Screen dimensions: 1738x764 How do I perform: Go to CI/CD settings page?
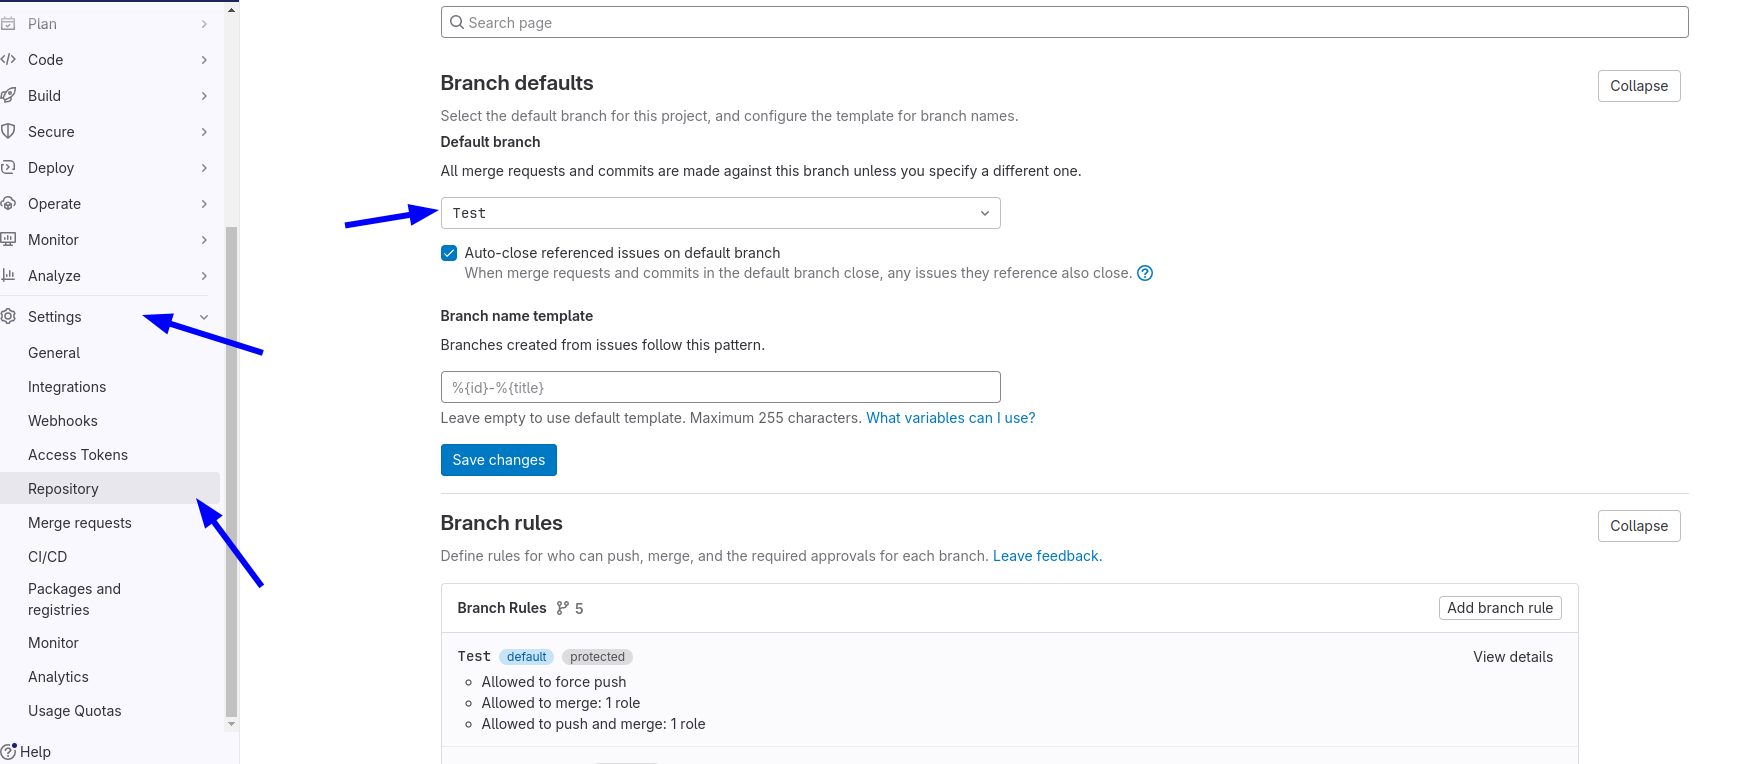(x=48, y=557)
